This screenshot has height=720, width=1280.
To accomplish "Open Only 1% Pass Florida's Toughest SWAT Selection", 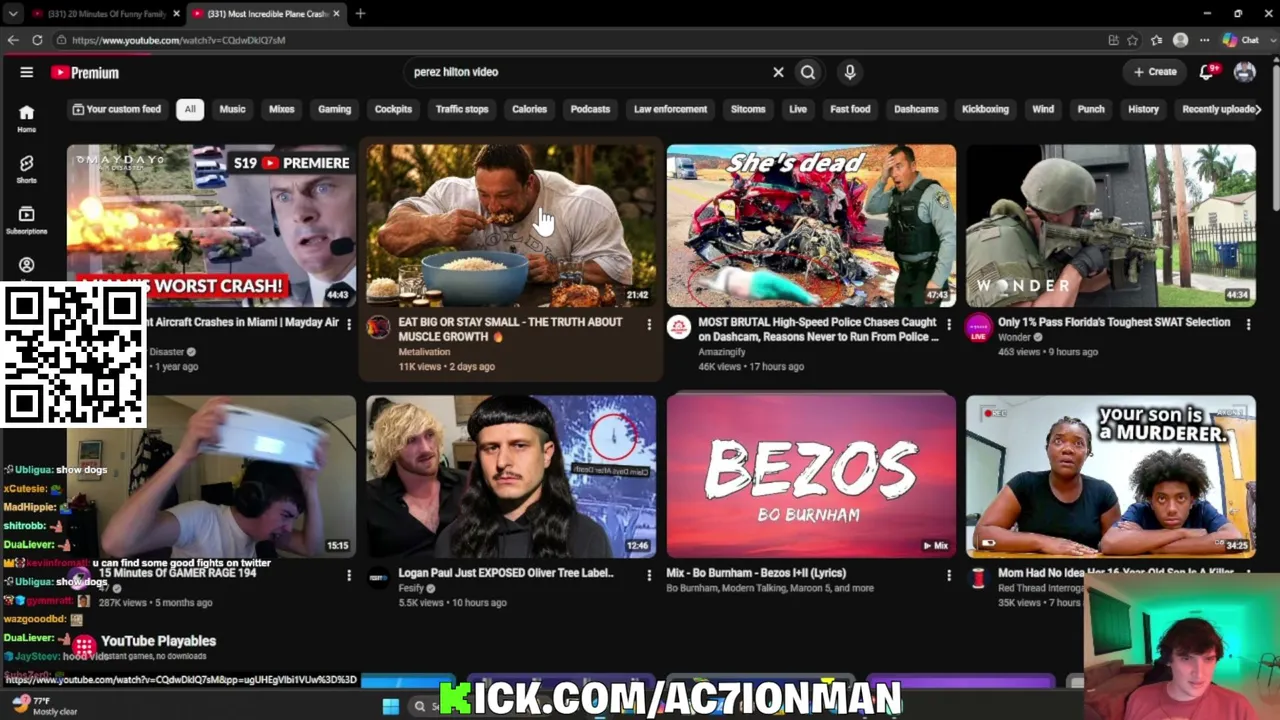I will 1114,322.
